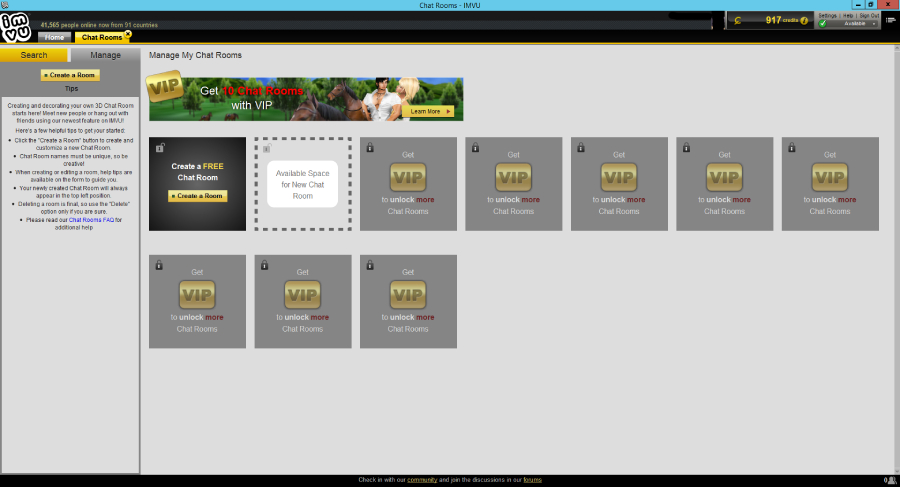The width and height of the screenshot is (900, 487).
Task: Open the panel list icon at top right
Action: 890,20
